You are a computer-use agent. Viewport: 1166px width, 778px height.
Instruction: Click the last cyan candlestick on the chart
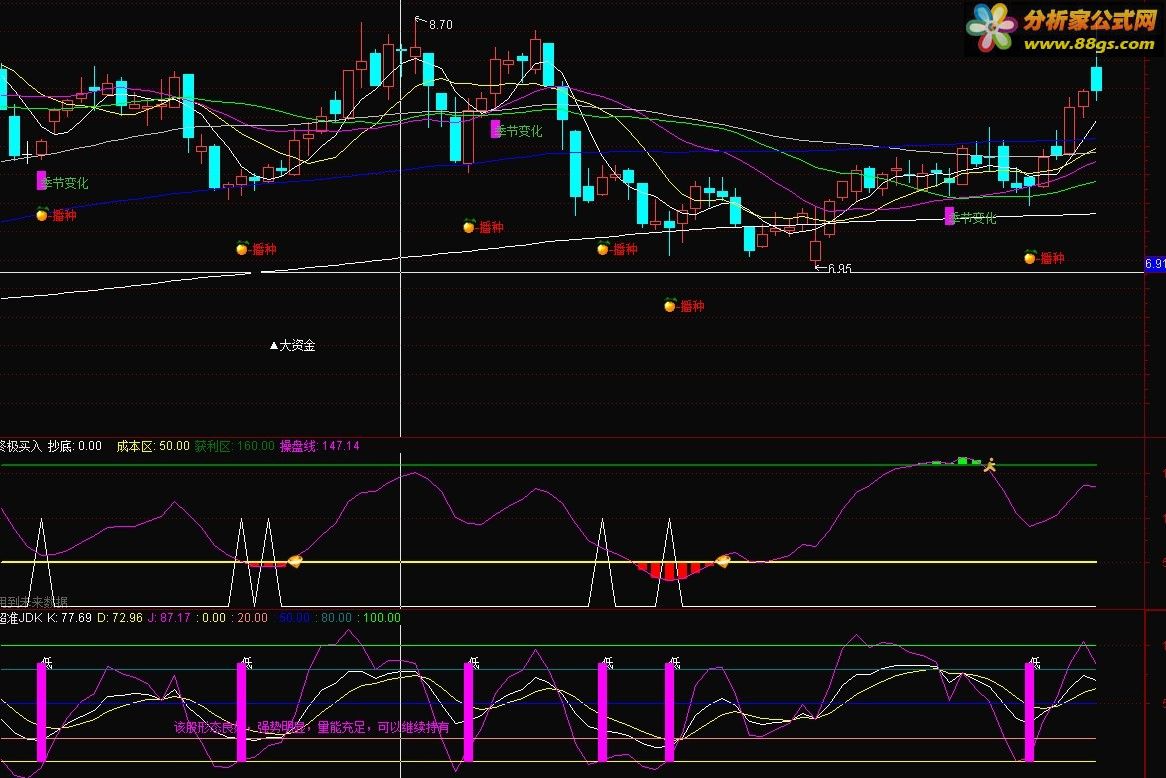tap(1096, 80)
